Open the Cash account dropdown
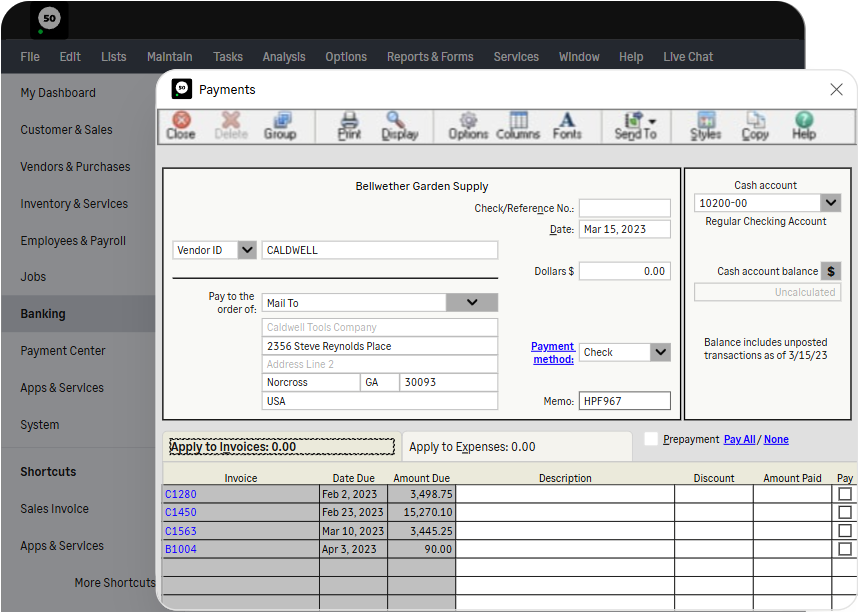The image size is (860, 612). pos(830,203)
